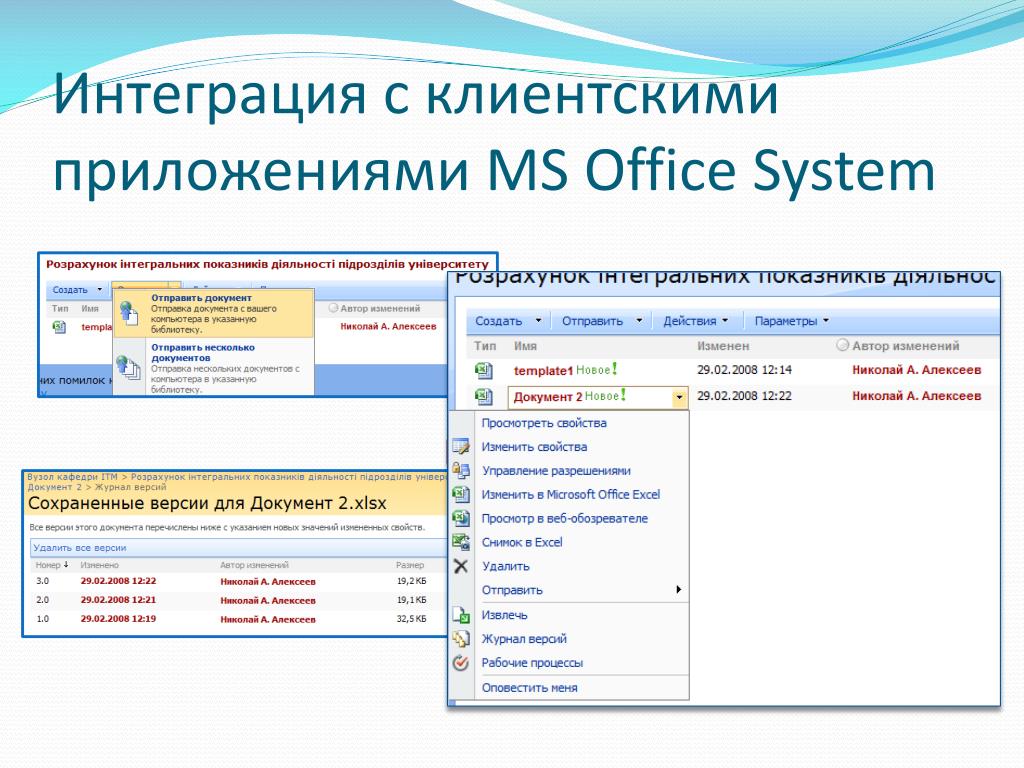Click the Управление разрешениями permissions icon

[x=461, y=470]
